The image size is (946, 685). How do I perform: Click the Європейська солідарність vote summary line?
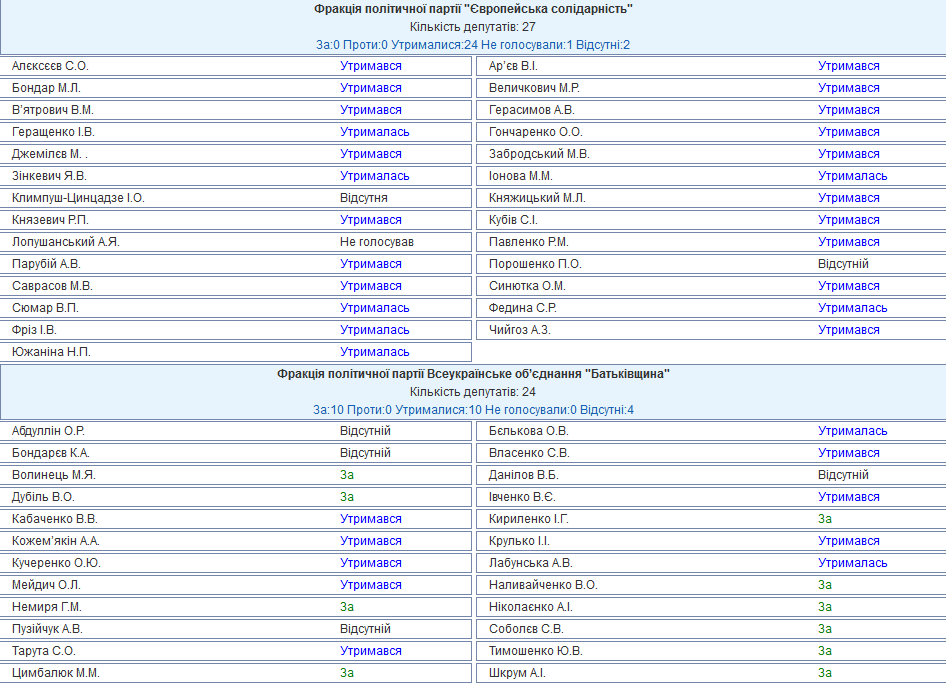point(473,45)
